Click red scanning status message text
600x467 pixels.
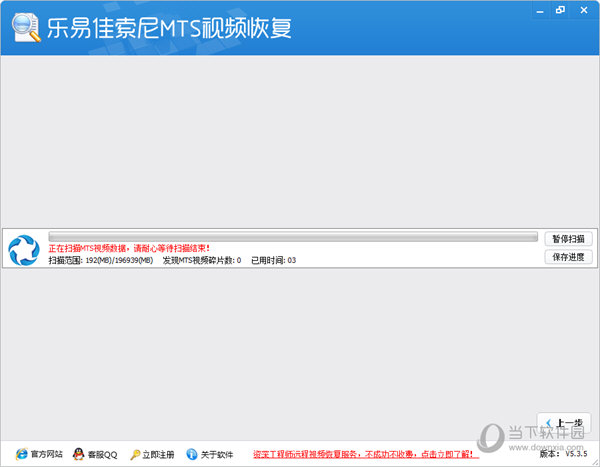(129, 248)
